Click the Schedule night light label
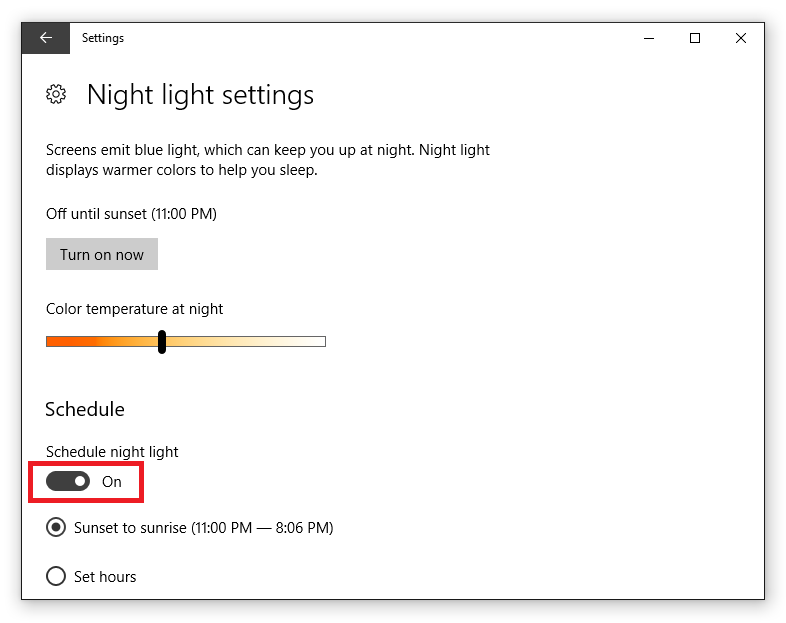The width and height of the screenshot is (786, 623). [112, 452]
